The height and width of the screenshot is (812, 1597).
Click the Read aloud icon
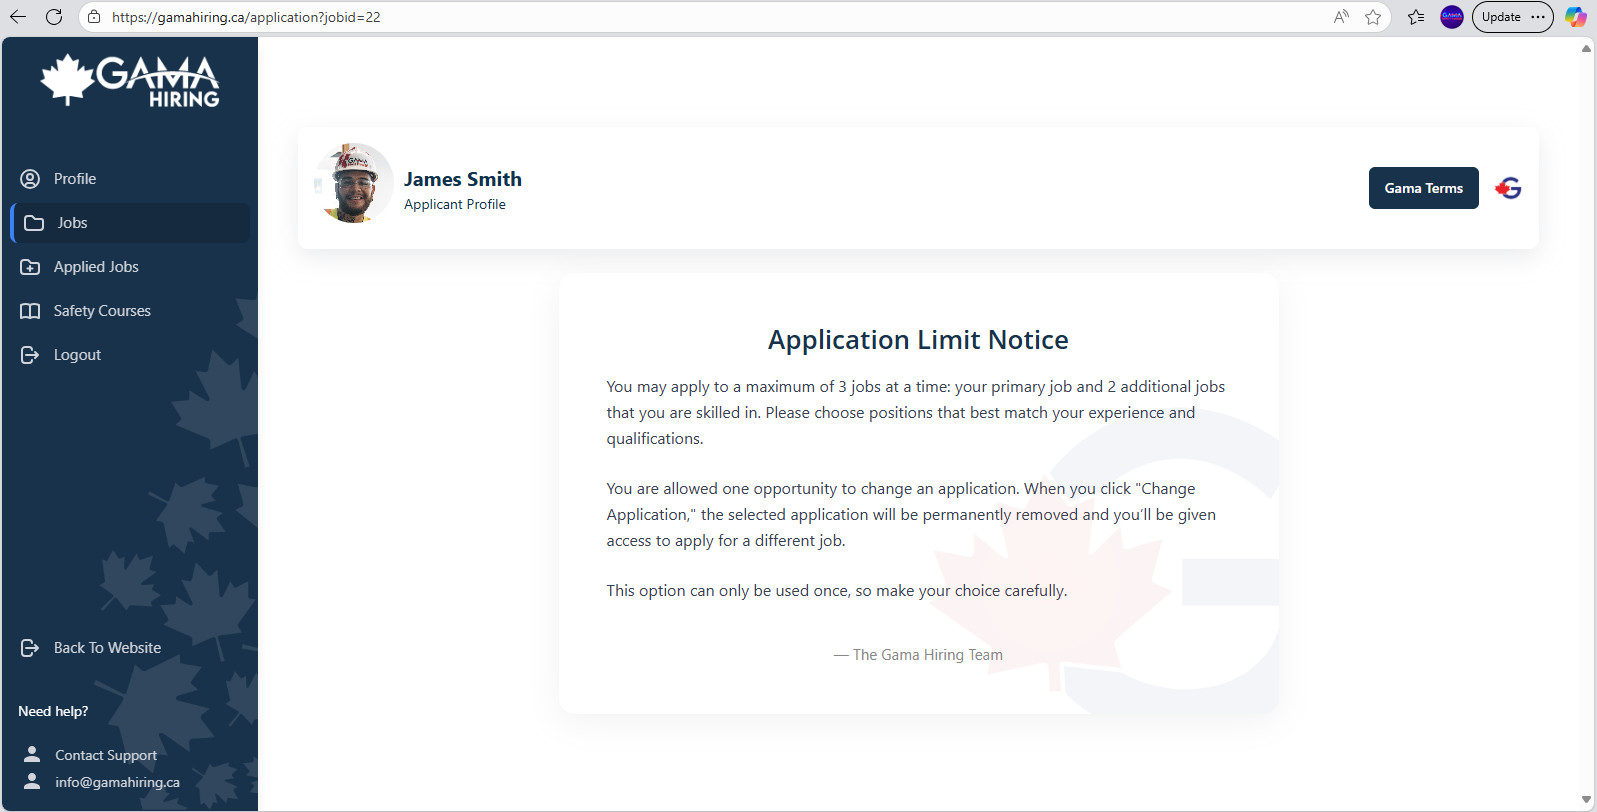tap(1341, 17)
